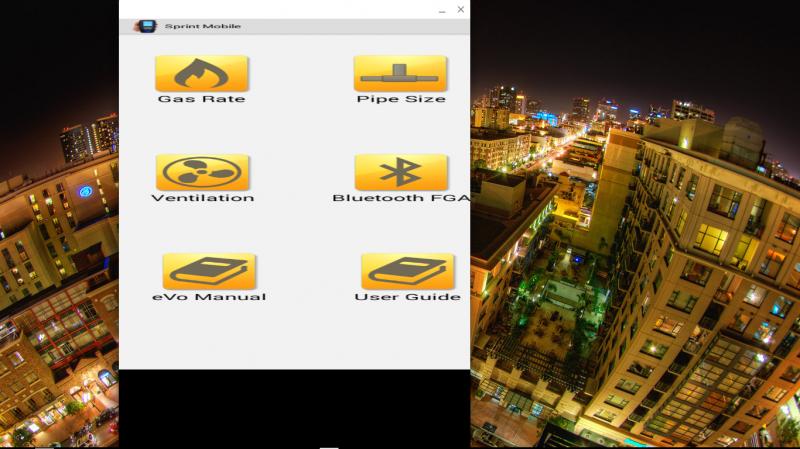800x449 pixels.
Task: Open the User Guide book icon
Action: [x=407, y=271]
